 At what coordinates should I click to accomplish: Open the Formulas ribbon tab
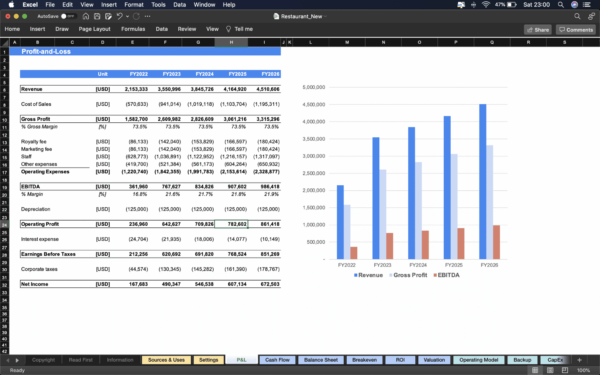pos(133,29)
